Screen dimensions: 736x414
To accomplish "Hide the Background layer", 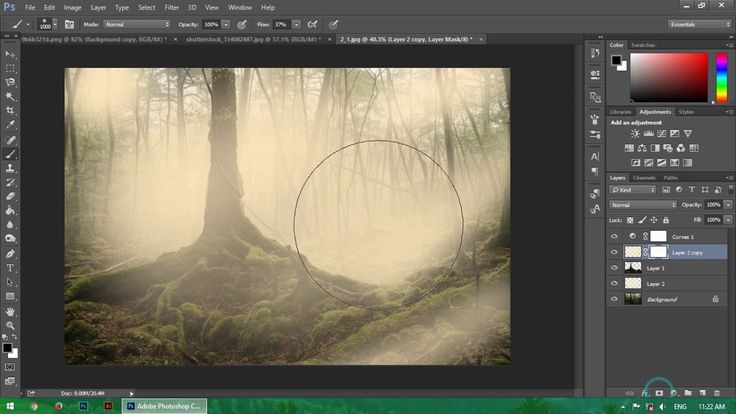I will (x=614, y=299).
